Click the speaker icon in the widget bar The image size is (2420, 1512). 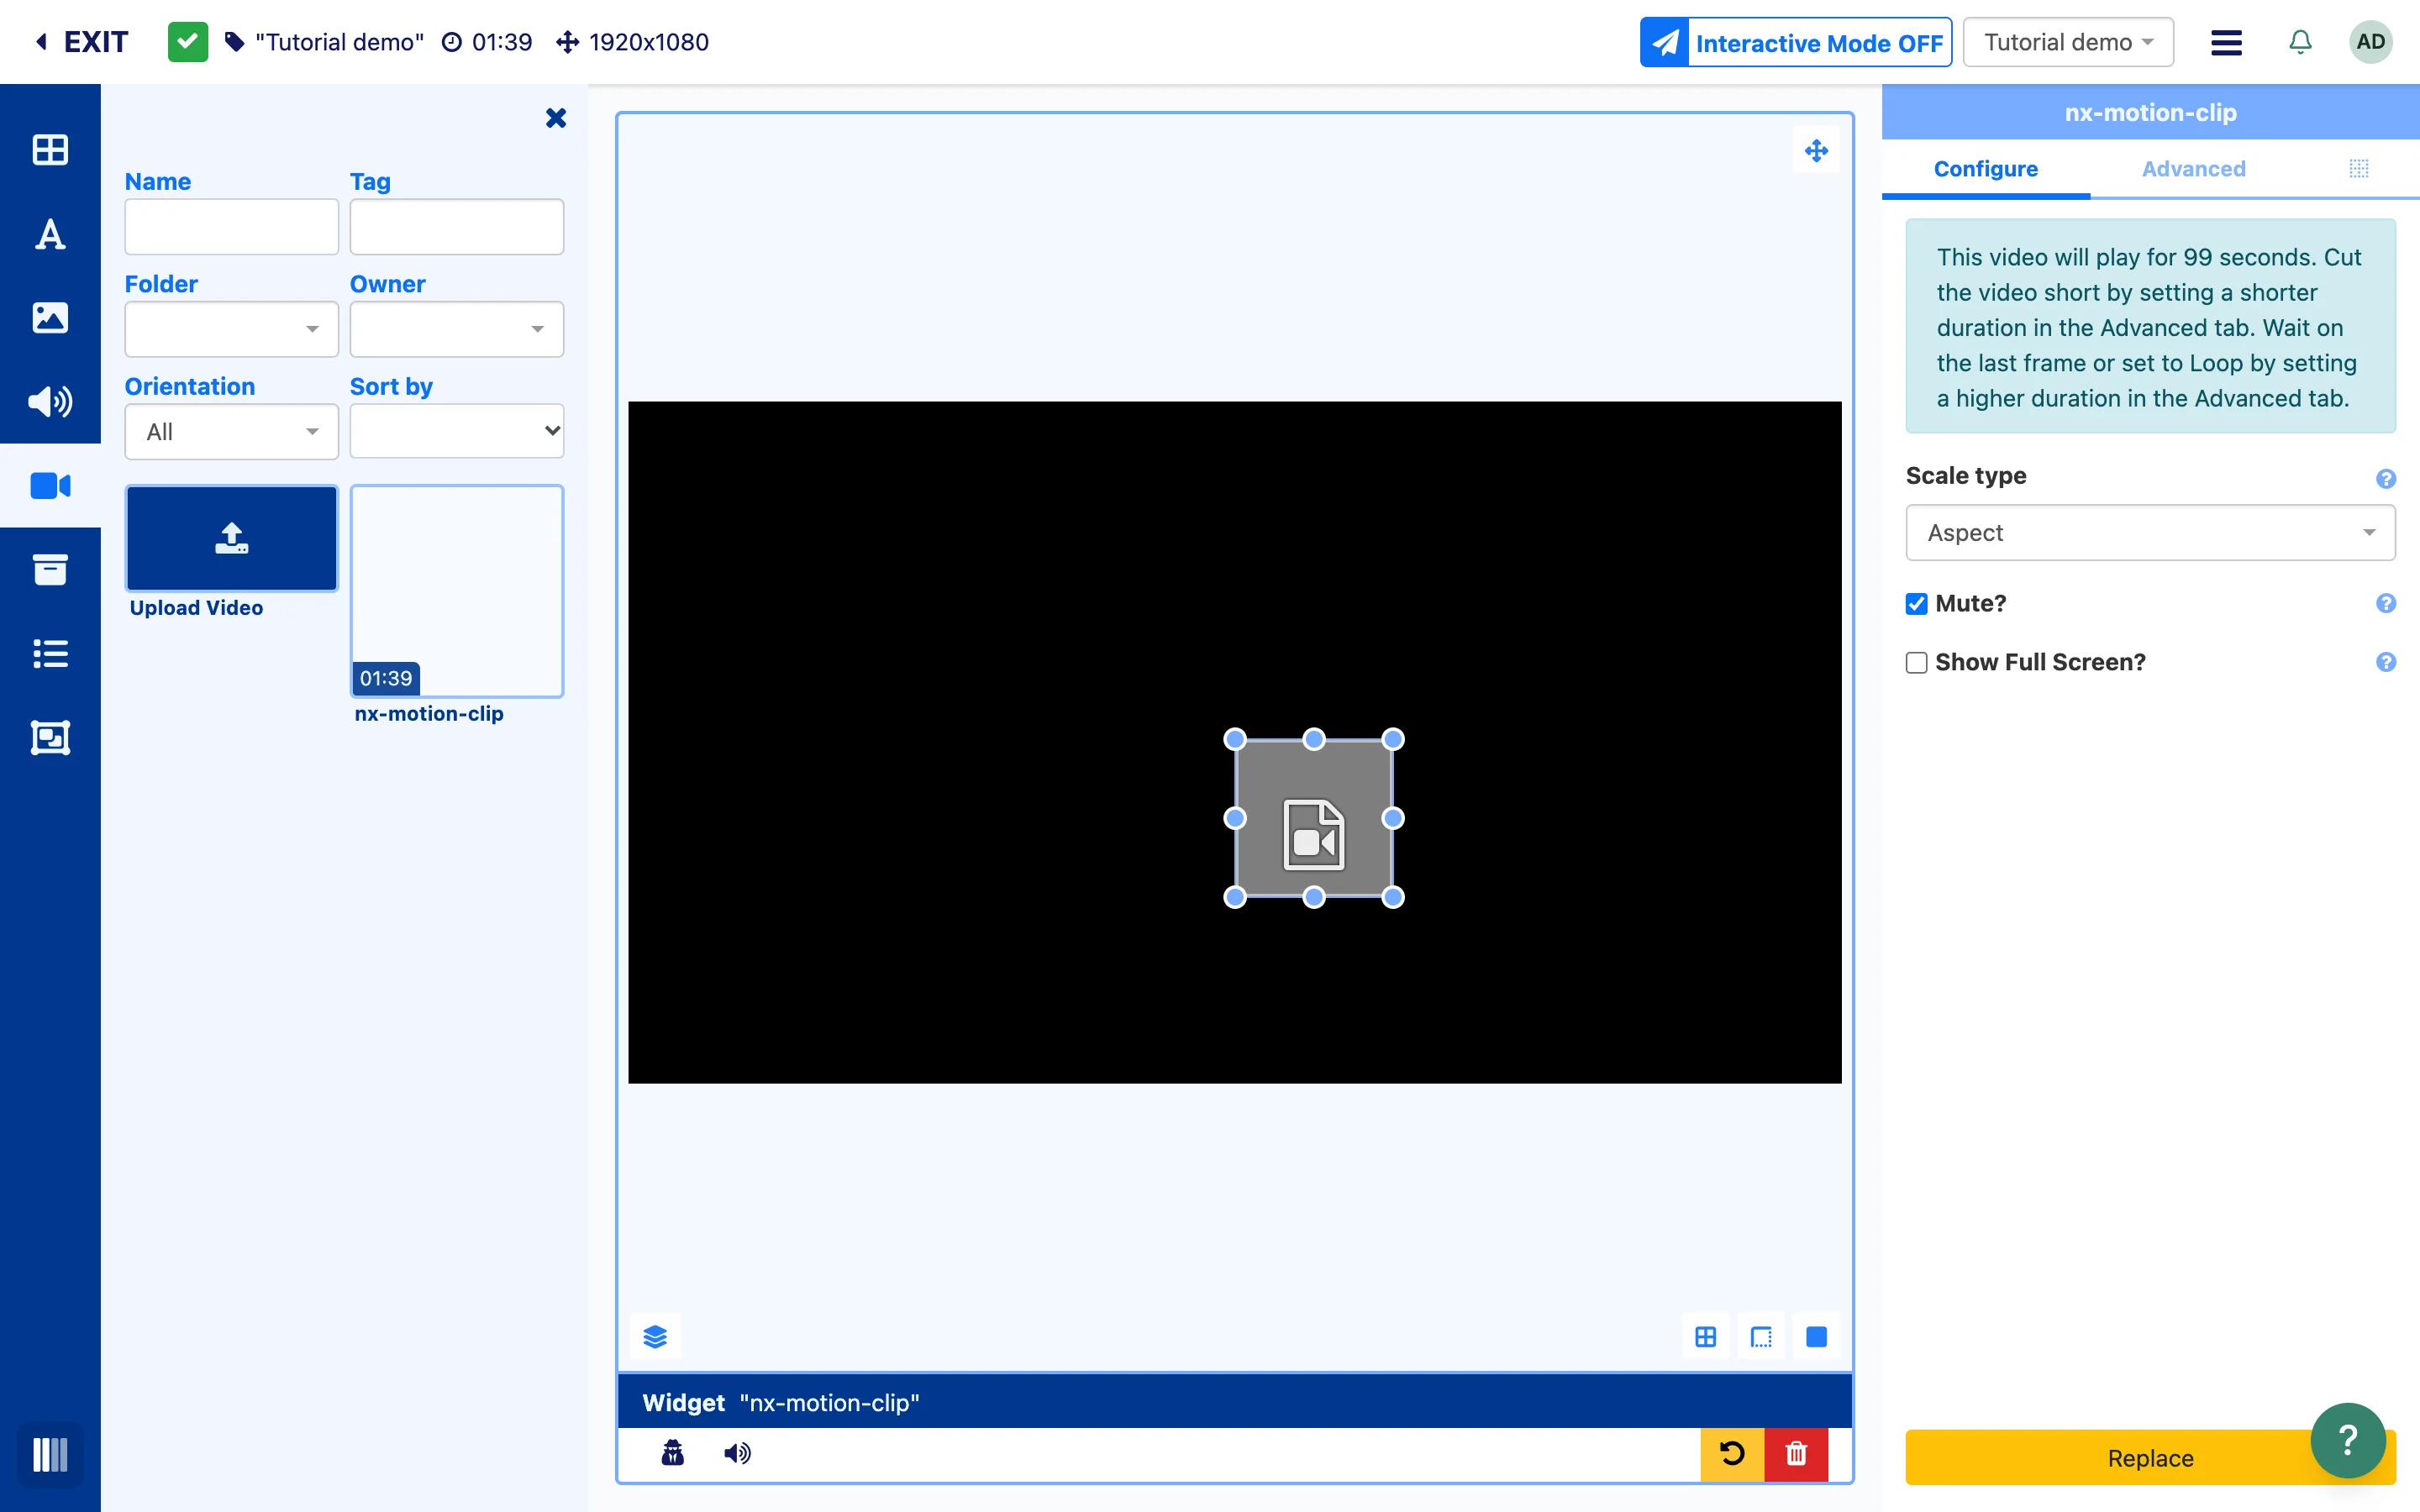point(737,1453)
